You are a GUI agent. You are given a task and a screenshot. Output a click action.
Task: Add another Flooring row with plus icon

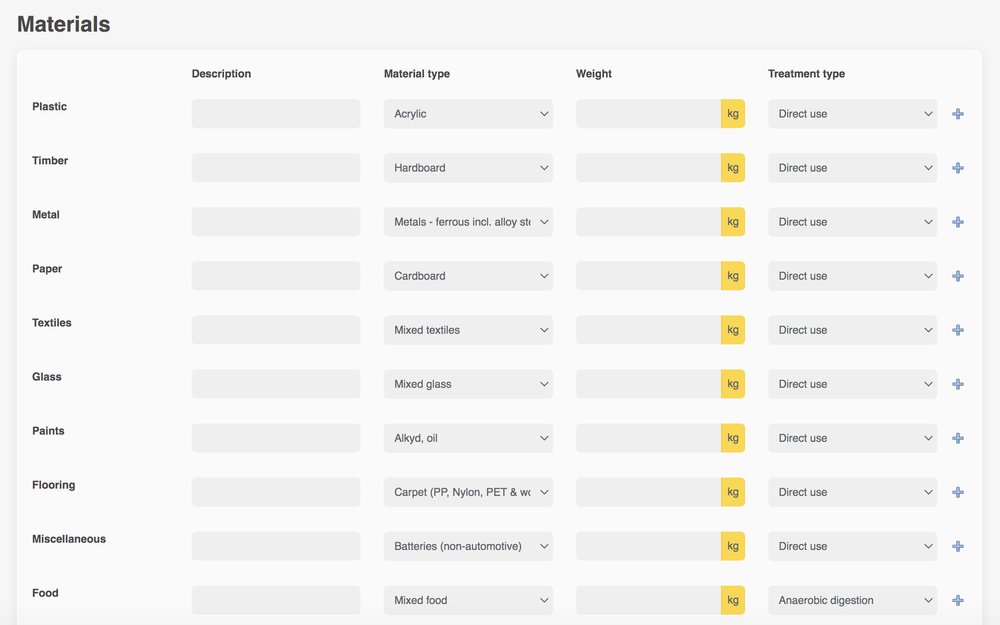coord(957,492)
